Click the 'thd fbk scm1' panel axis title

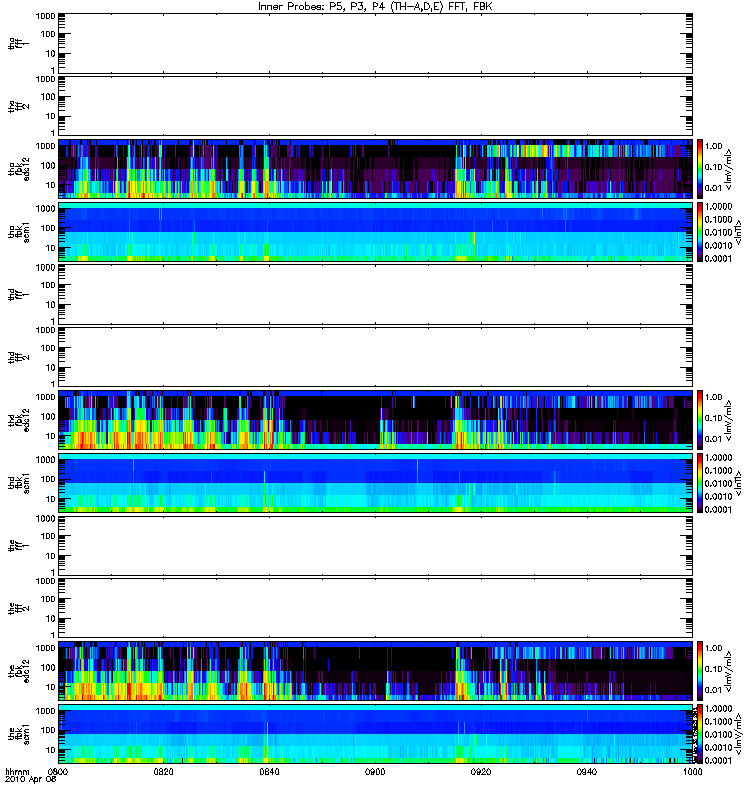coord(18,483)
